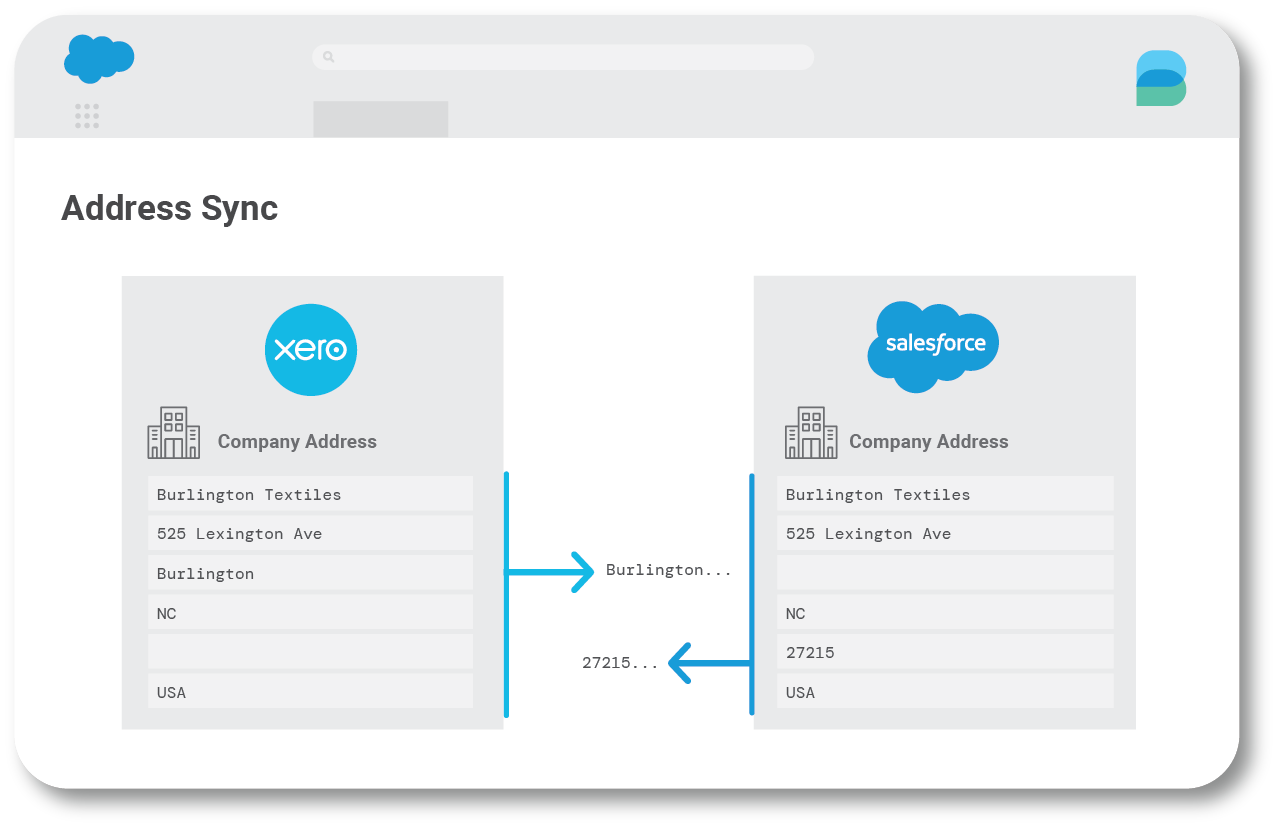Viewport: 1279px width, 828px height.
Task: Open the app launcher dots grid
Action: pos(87,116)
